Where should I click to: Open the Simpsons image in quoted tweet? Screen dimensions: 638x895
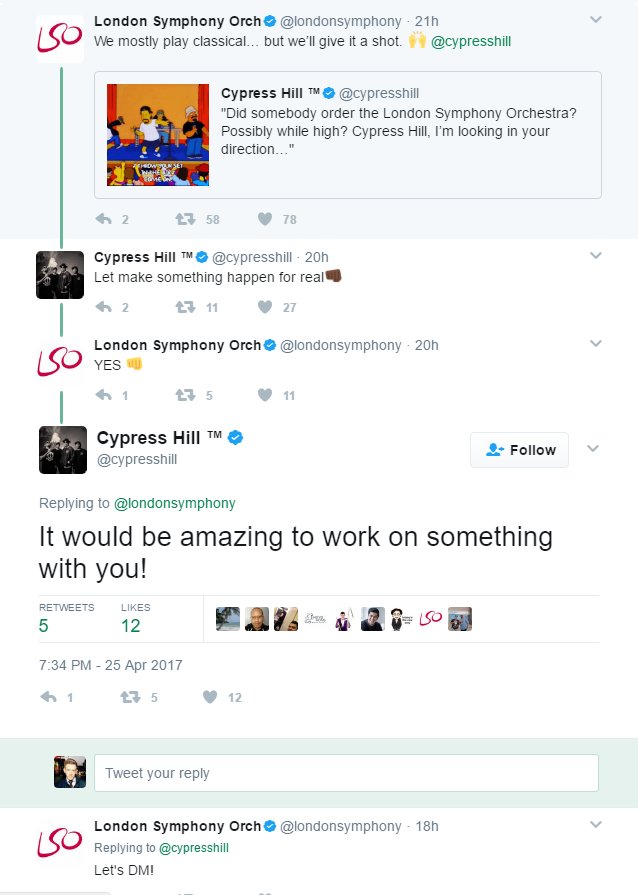click(159, 135)
